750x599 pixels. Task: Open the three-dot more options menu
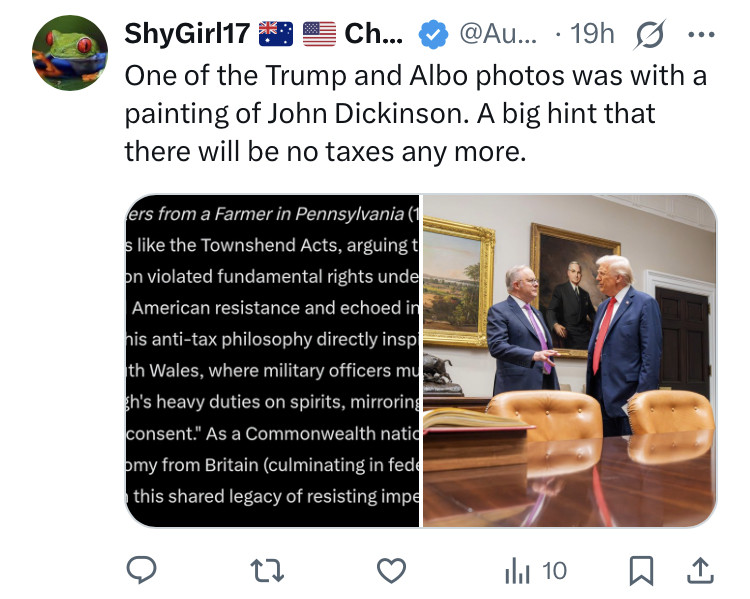[x=701, y=34]
